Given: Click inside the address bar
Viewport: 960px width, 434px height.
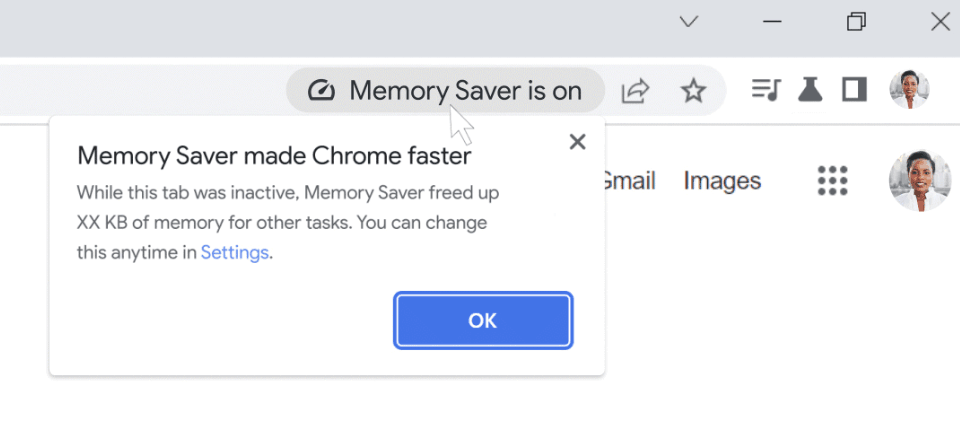Looking at the screenshot, I should pos(140,91).
